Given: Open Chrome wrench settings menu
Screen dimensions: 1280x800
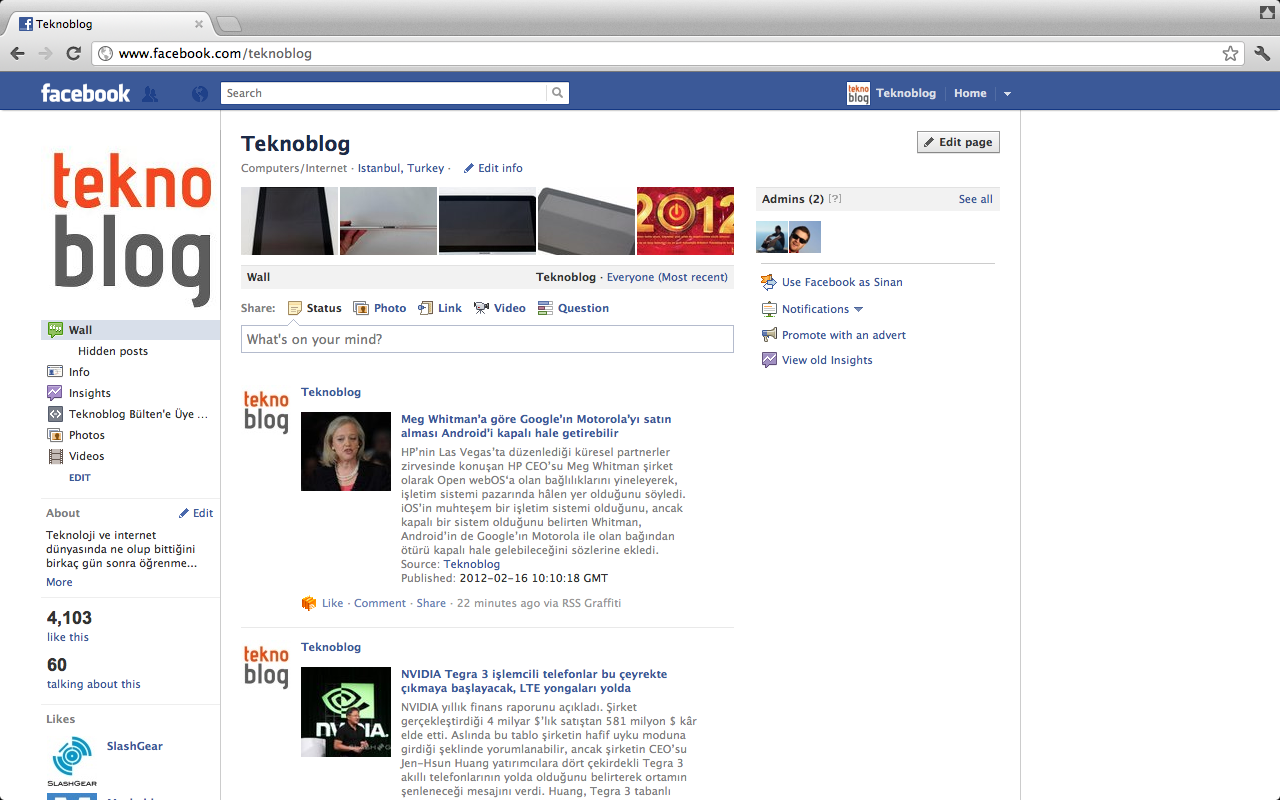Looking at the screenshot, I should [1261, 54].
